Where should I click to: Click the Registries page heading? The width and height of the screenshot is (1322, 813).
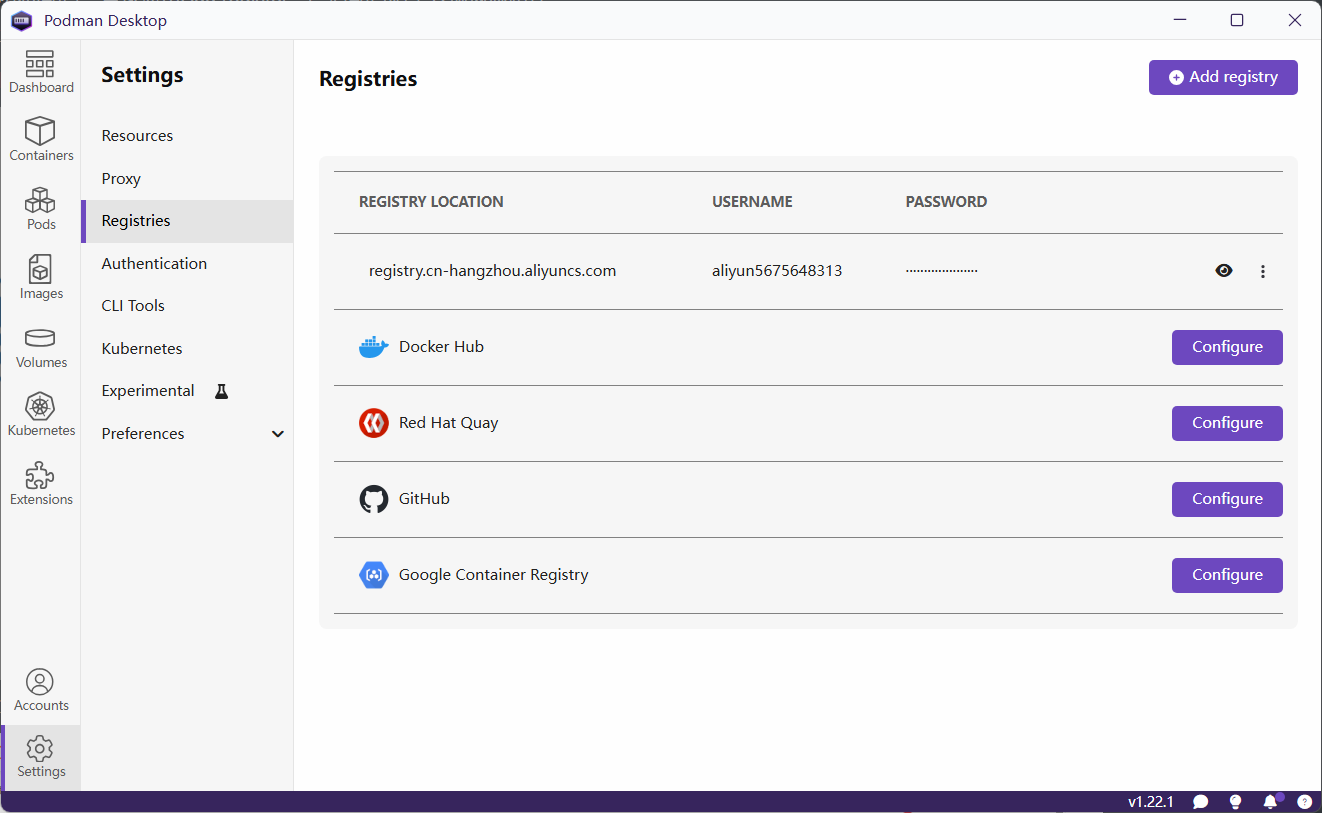click(368, 79)
